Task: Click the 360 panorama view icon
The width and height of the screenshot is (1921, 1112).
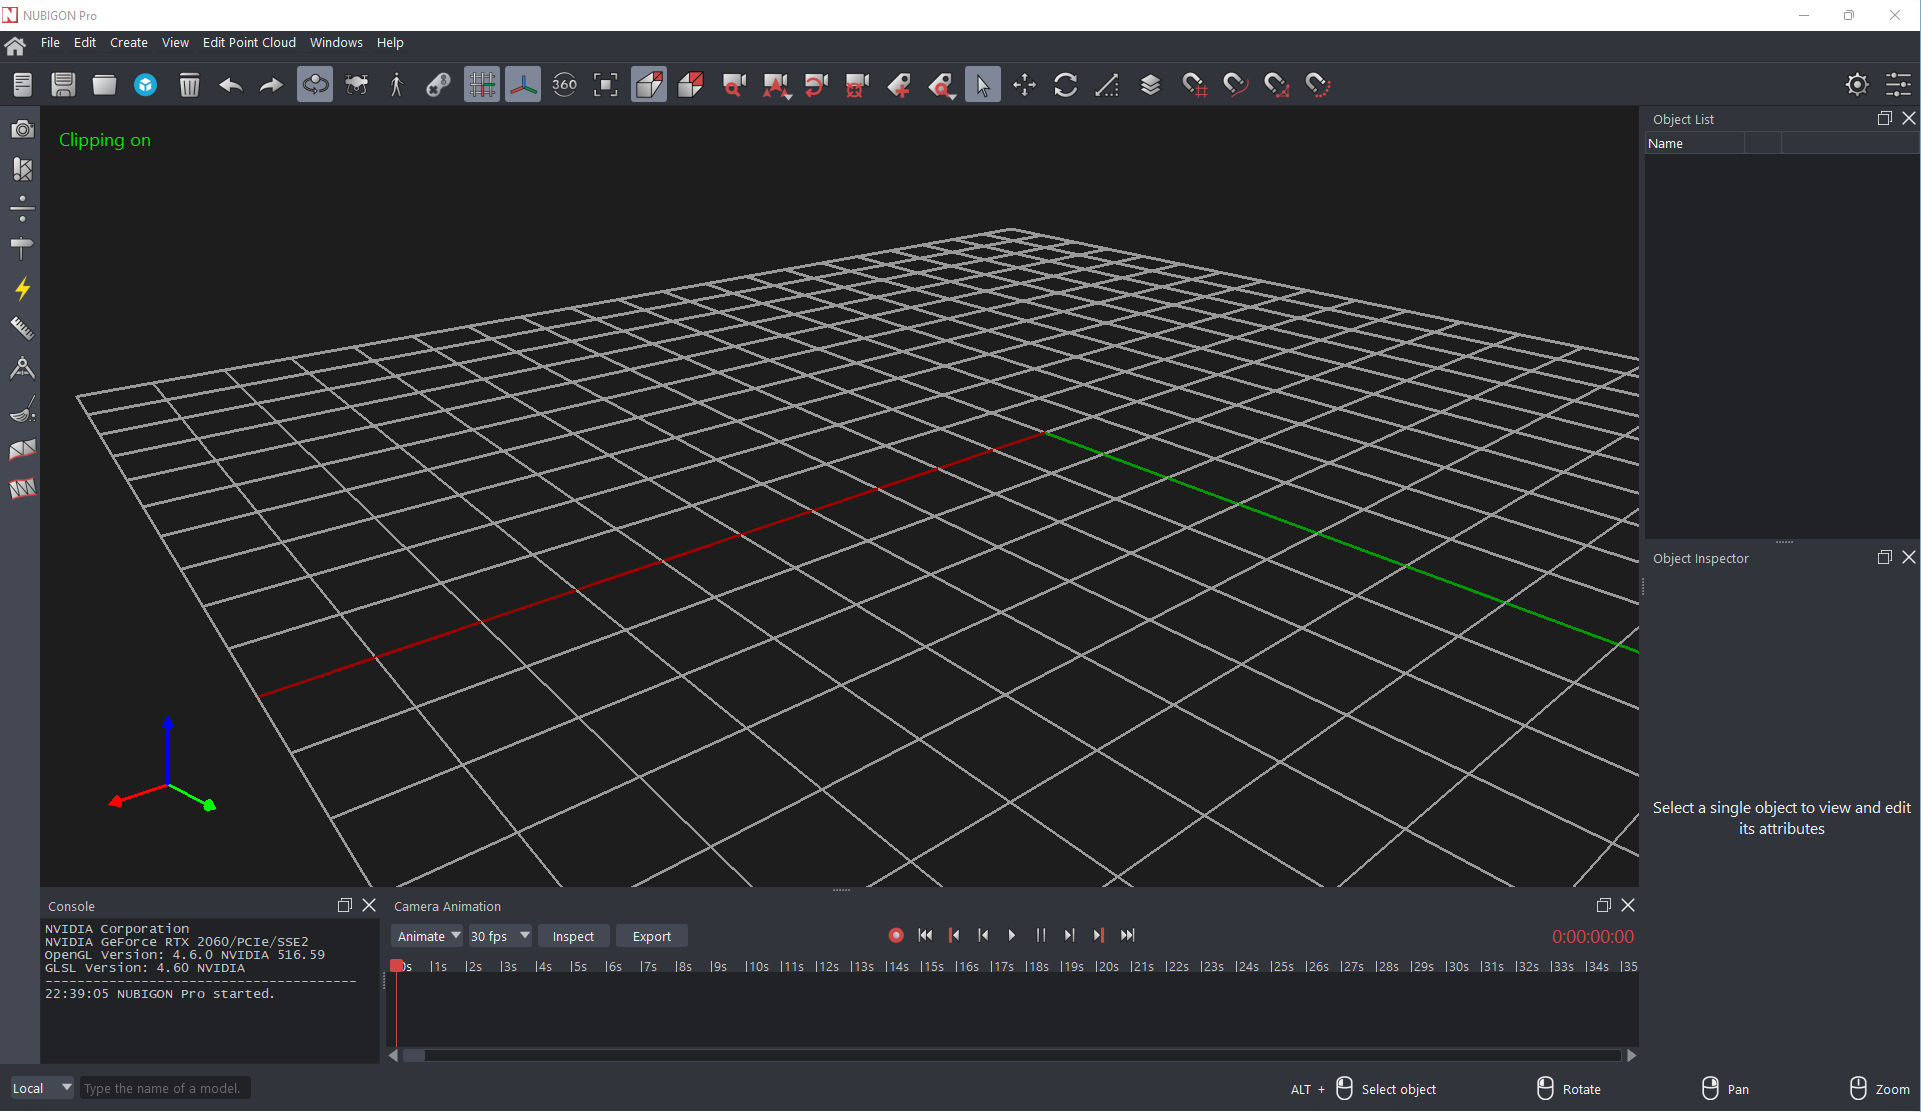Action: tap(564, 85)
